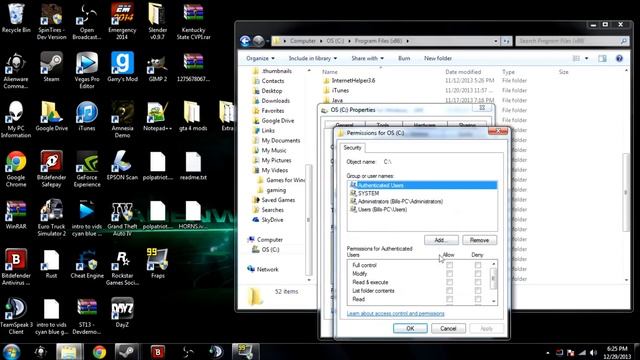Select Garry's Mod desktop icon
This screenshot has height=360, width=640.
122,67
